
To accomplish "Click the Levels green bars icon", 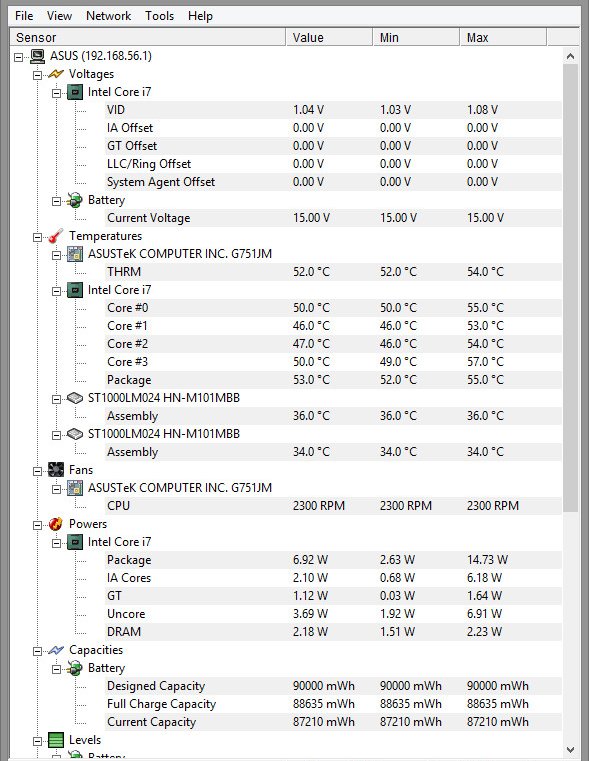I will 56,740.
